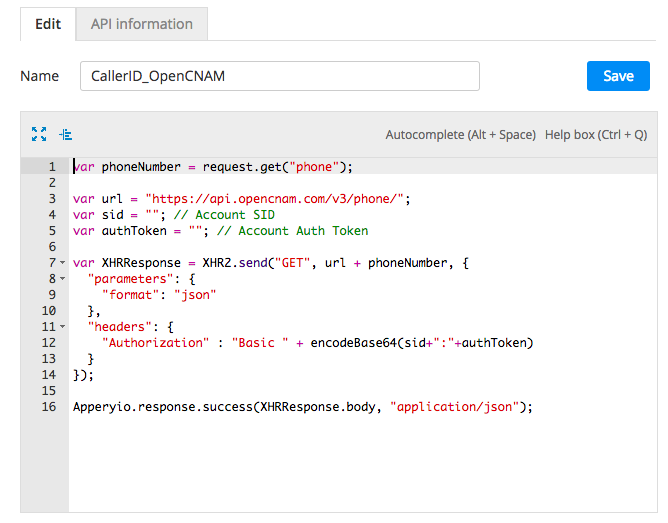Select the Edit tab
Image resolution: width=668 pixels, height=523 pixels.
(x=48, y=24)
